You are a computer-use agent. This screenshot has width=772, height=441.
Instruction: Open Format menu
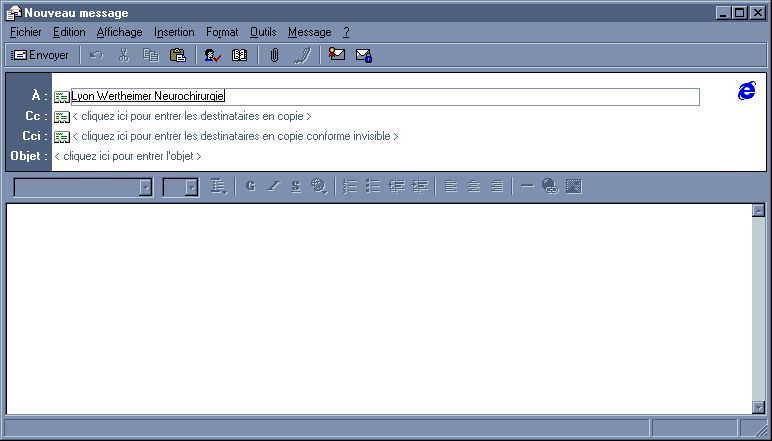tap(222, 32)
